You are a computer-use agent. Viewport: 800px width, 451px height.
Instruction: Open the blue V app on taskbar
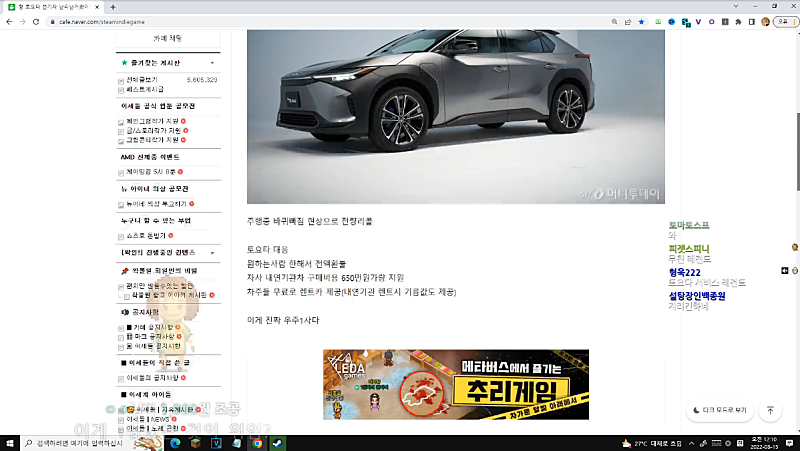tap(216, 443)
